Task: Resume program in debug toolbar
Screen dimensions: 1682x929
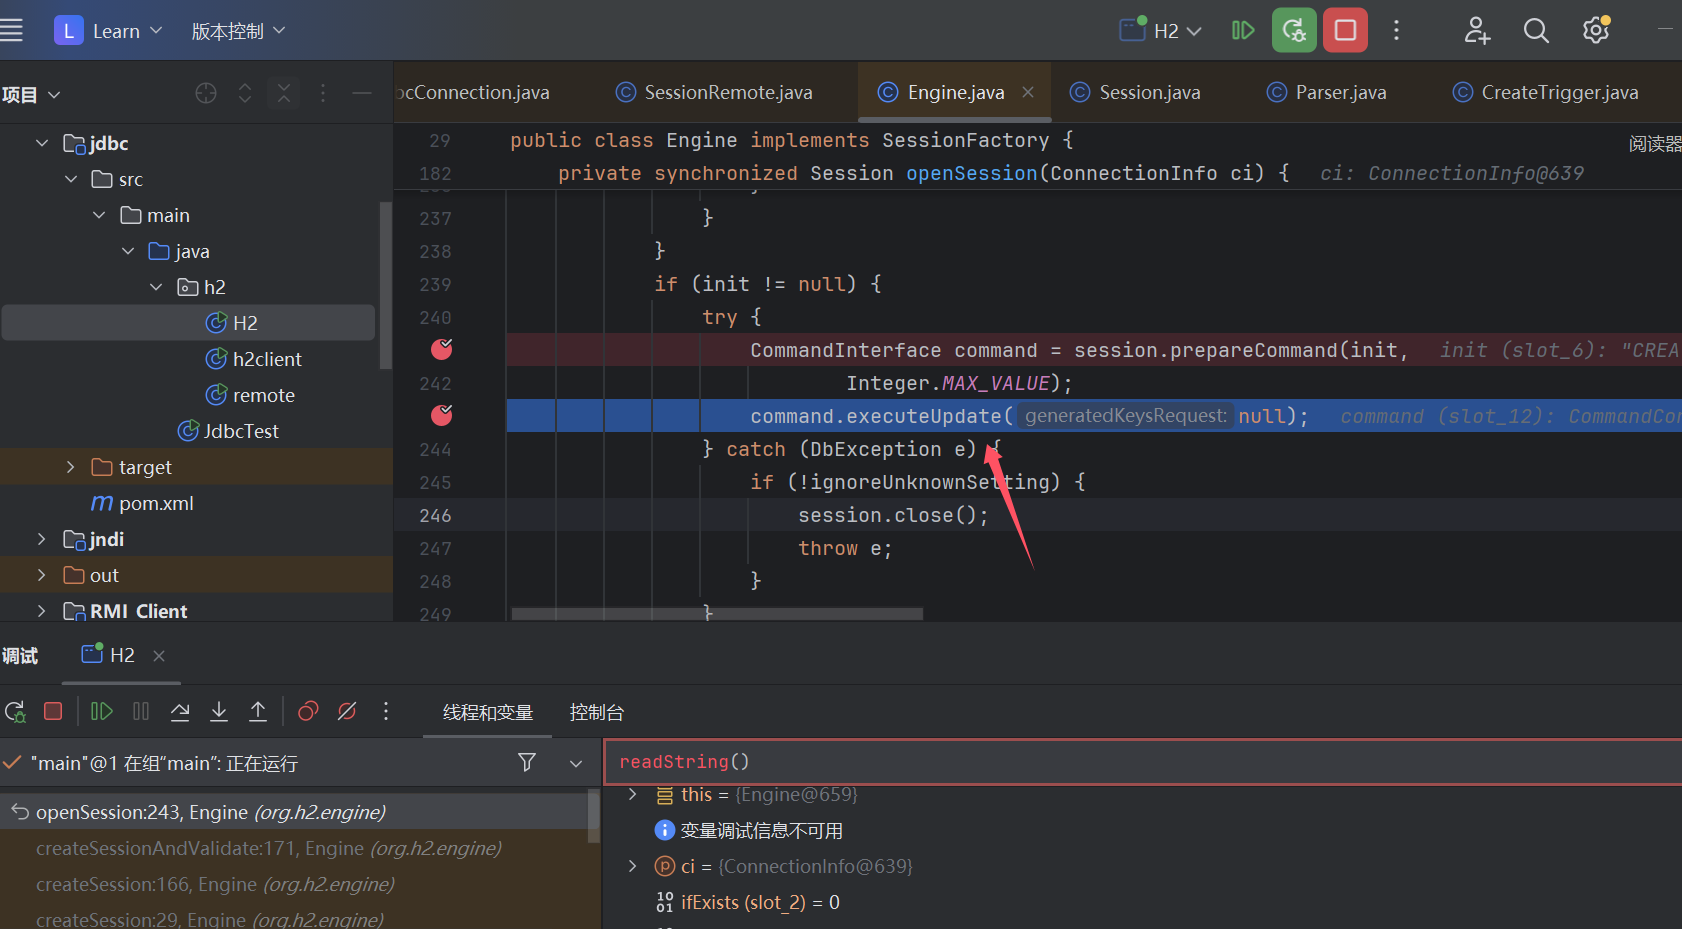Action: click(101, 711)
